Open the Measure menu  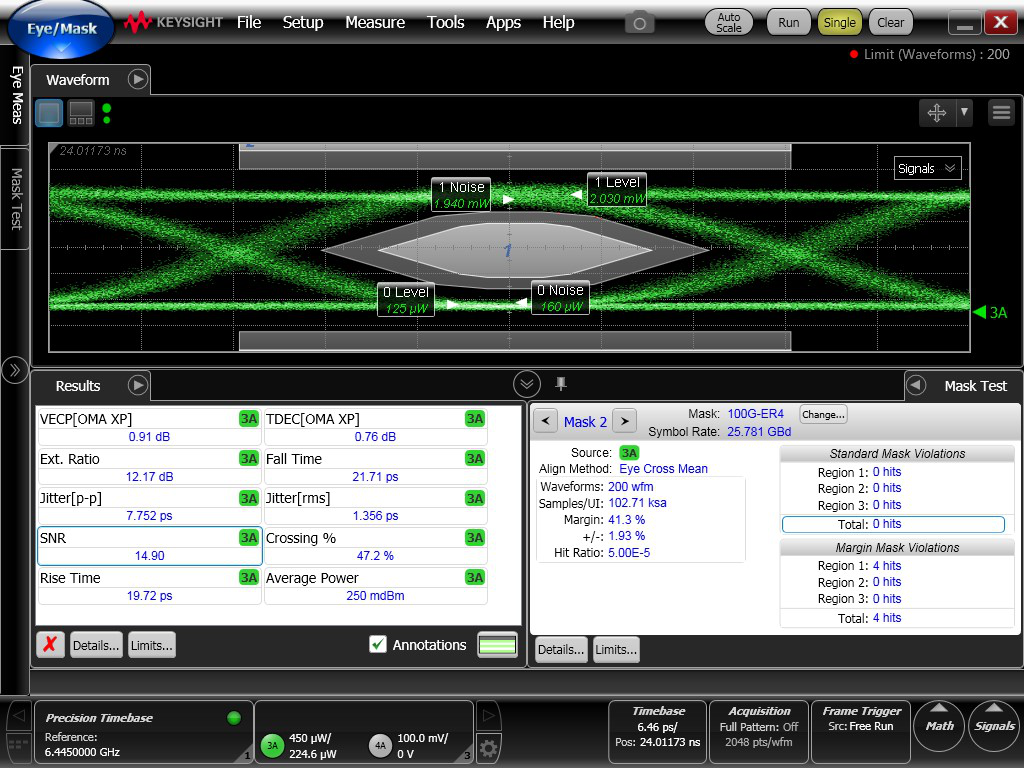[375, 22]
